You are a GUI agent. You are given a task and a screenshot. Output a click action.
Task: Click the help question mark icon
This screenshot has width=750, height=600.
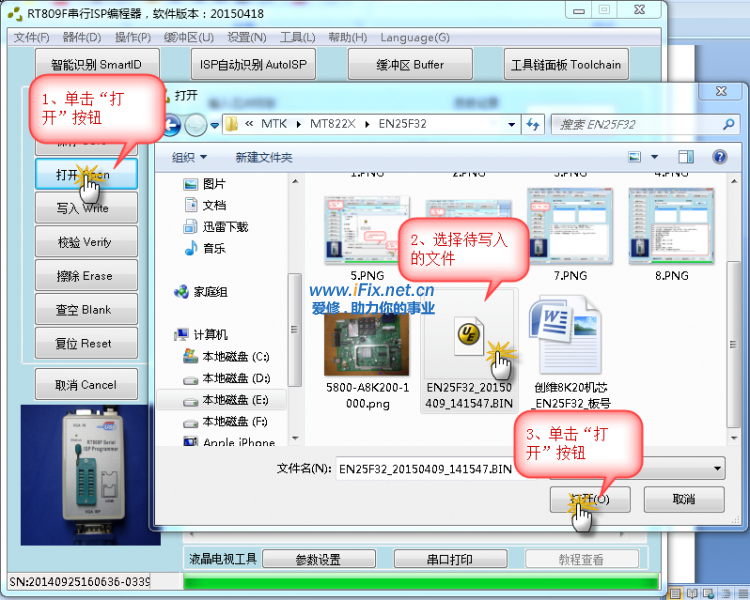718,157
